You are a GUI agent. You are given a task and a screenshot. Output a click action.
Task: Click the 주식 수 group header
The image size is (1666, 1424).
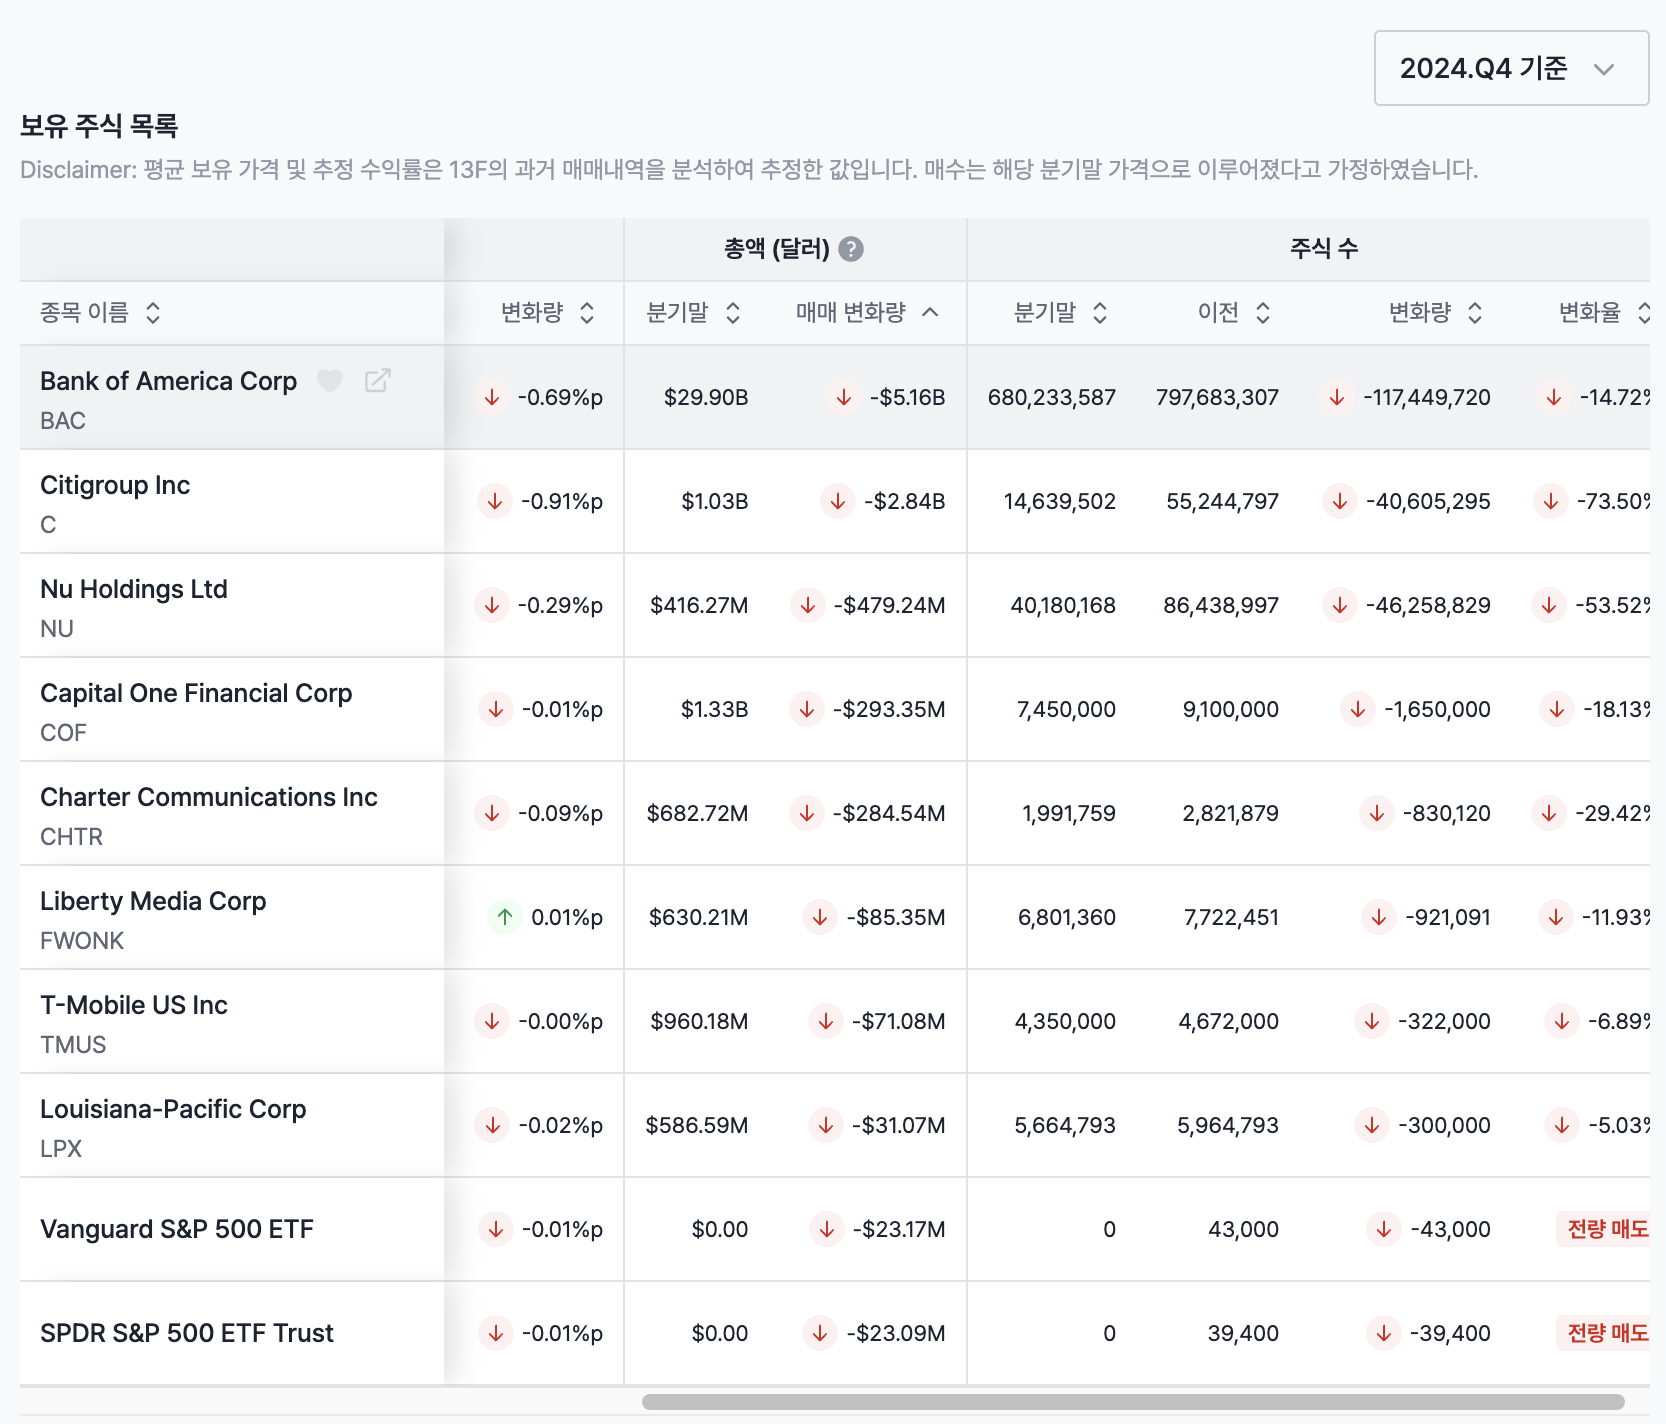tap(1324, 249)
